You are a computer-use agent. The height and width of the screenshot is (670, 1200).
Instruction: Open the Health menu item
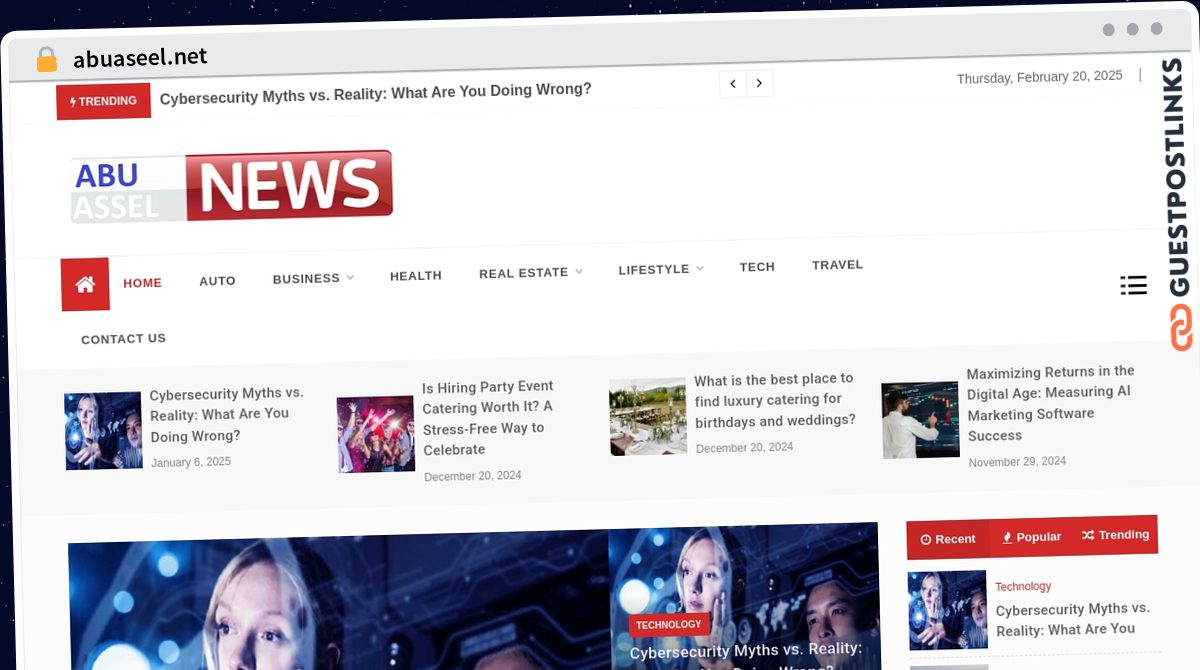[416, 275]
